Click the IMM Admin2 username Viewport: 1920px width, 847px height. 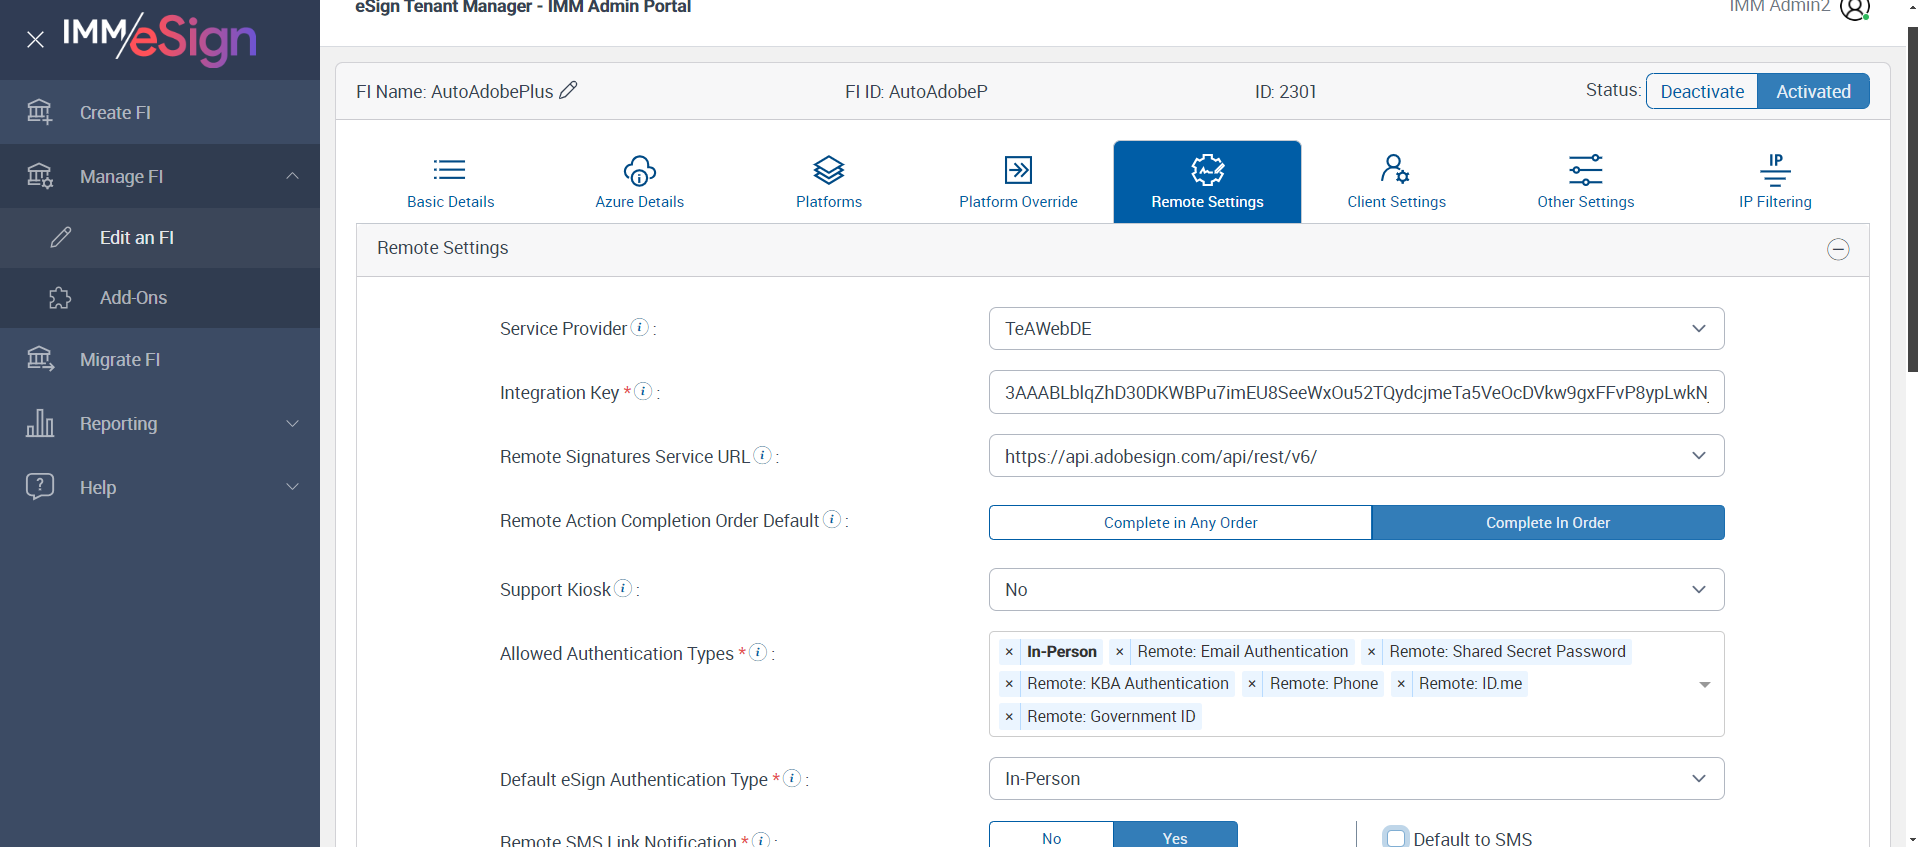[x=1780, y=7]
